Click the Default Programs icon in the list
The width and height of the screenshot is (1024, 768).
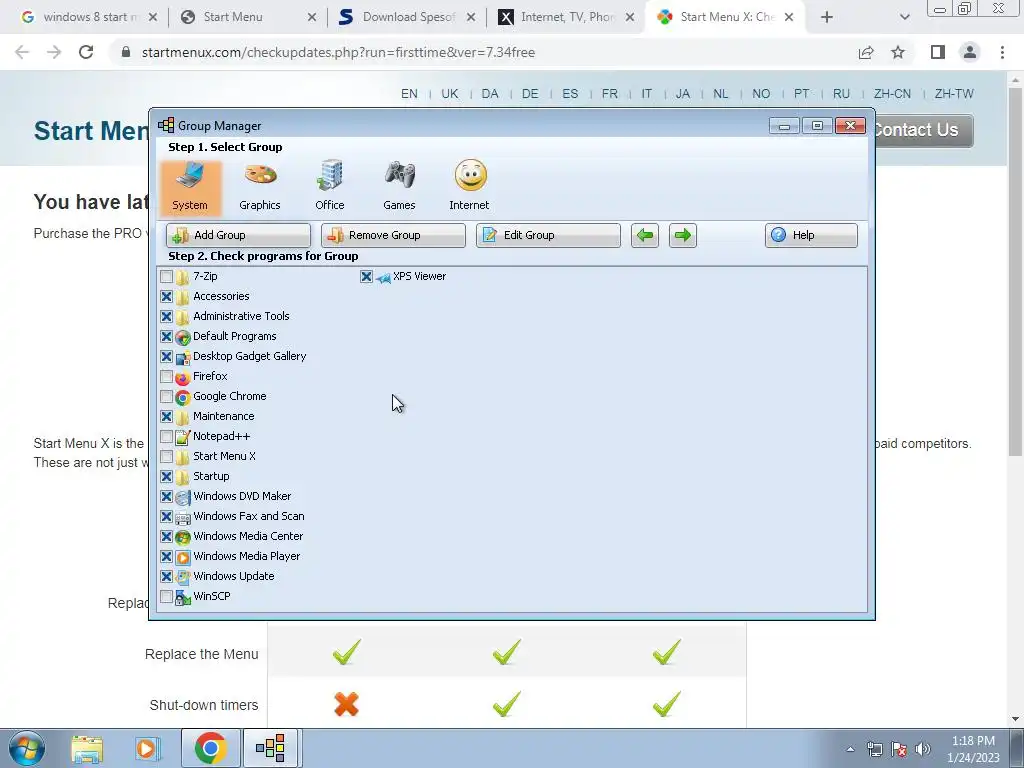click(183, 337)
